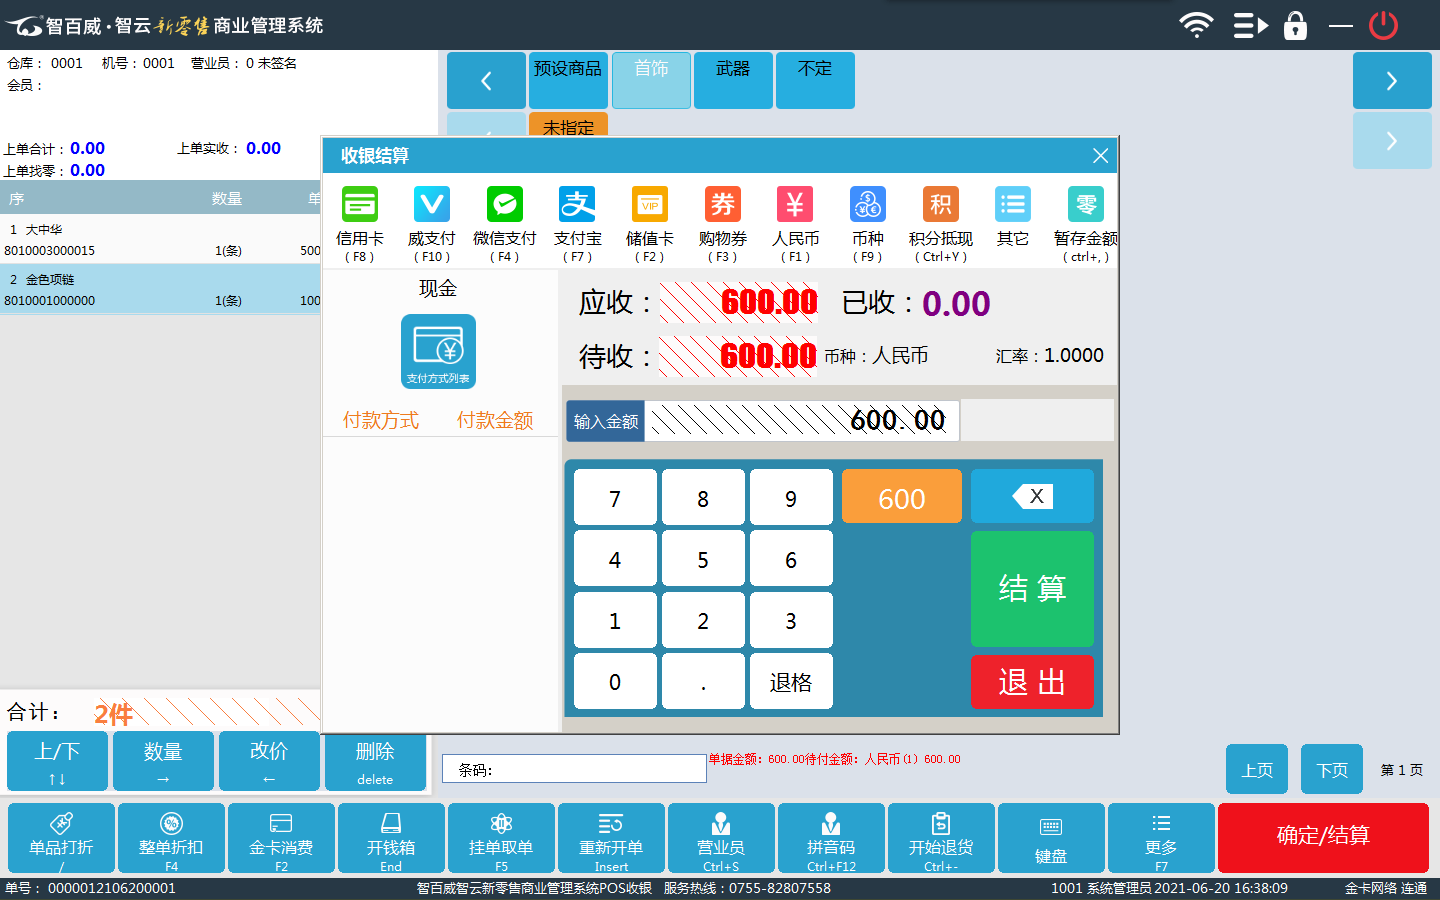Choose 人民币 cash payment icon
This screenshot has width=1440, height=900.
click(795, 206)
